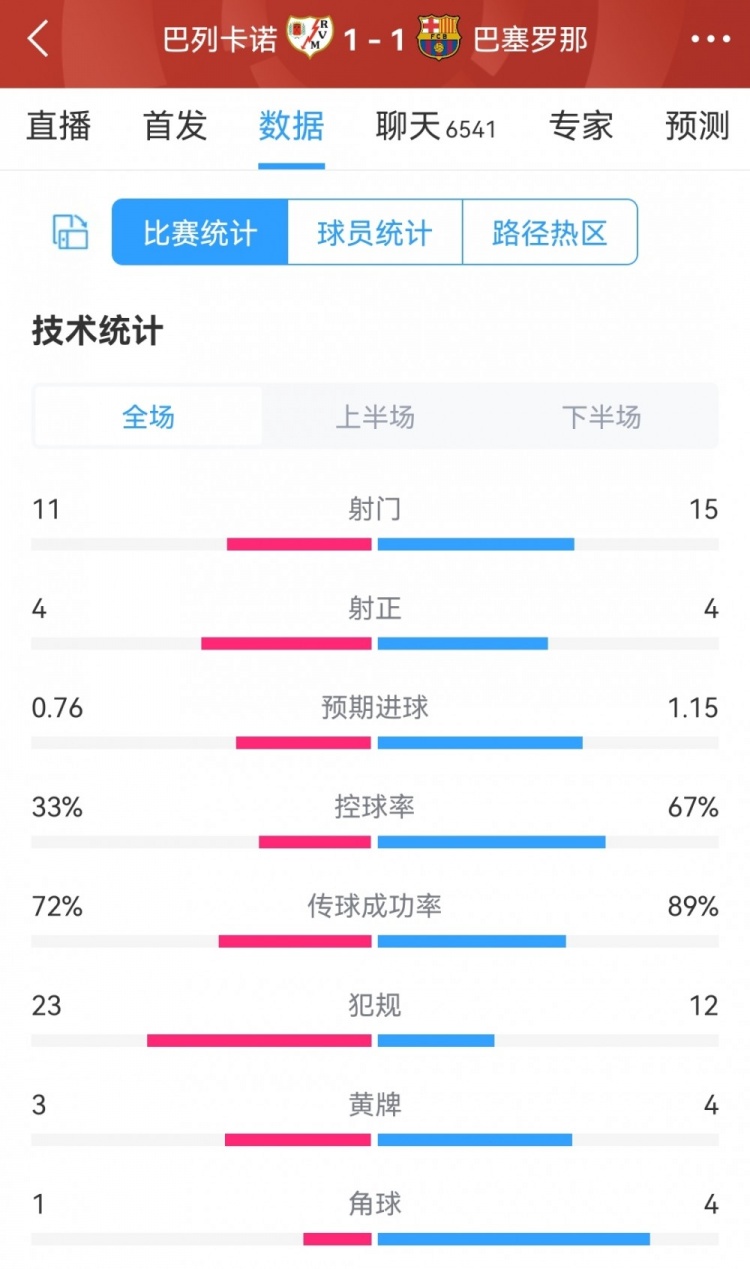
Task: Keep 全场 stats selected
Action: tap(148, 416)
